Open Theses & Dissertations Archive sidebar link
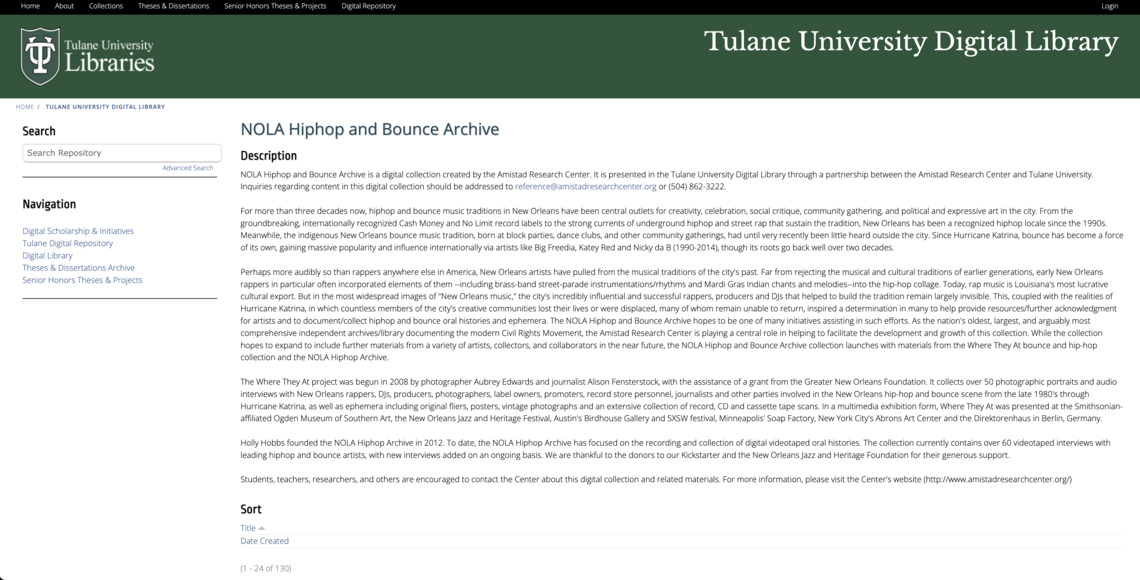This screenshot has height=580, width=1140. click(78, 267)
